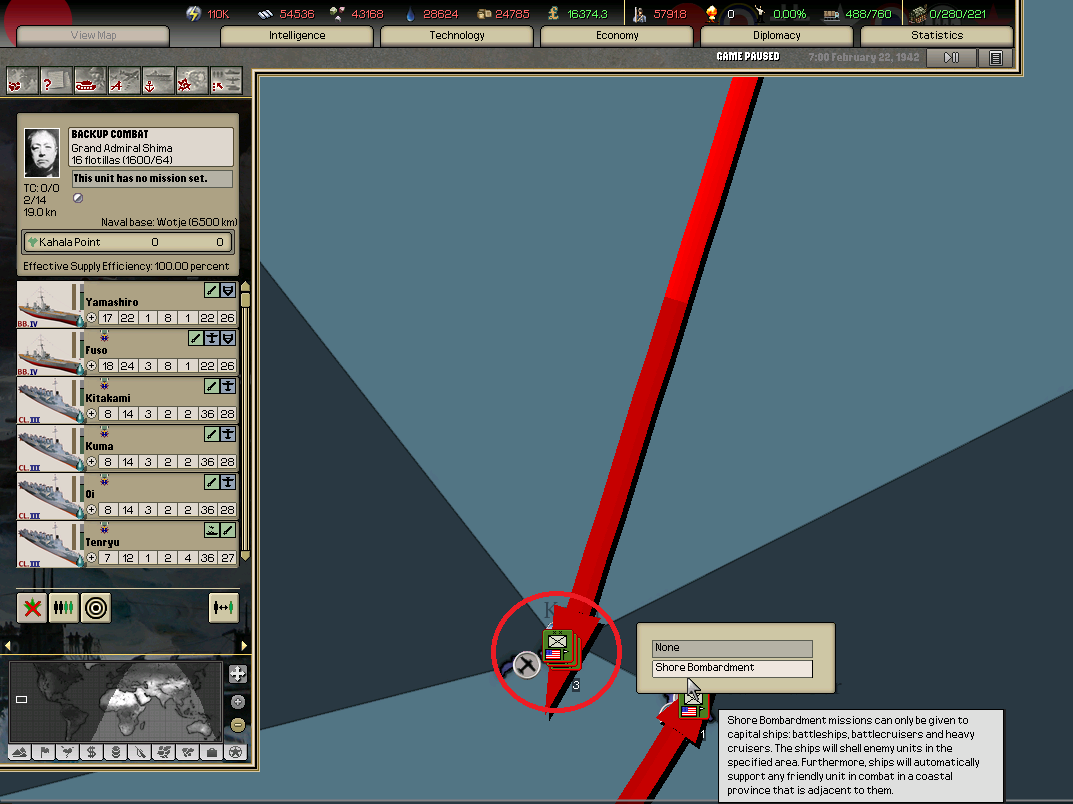Screen dimensions: 1073x804
Task: Open the Diplomacy tab
Action: [x=777, y=35]
